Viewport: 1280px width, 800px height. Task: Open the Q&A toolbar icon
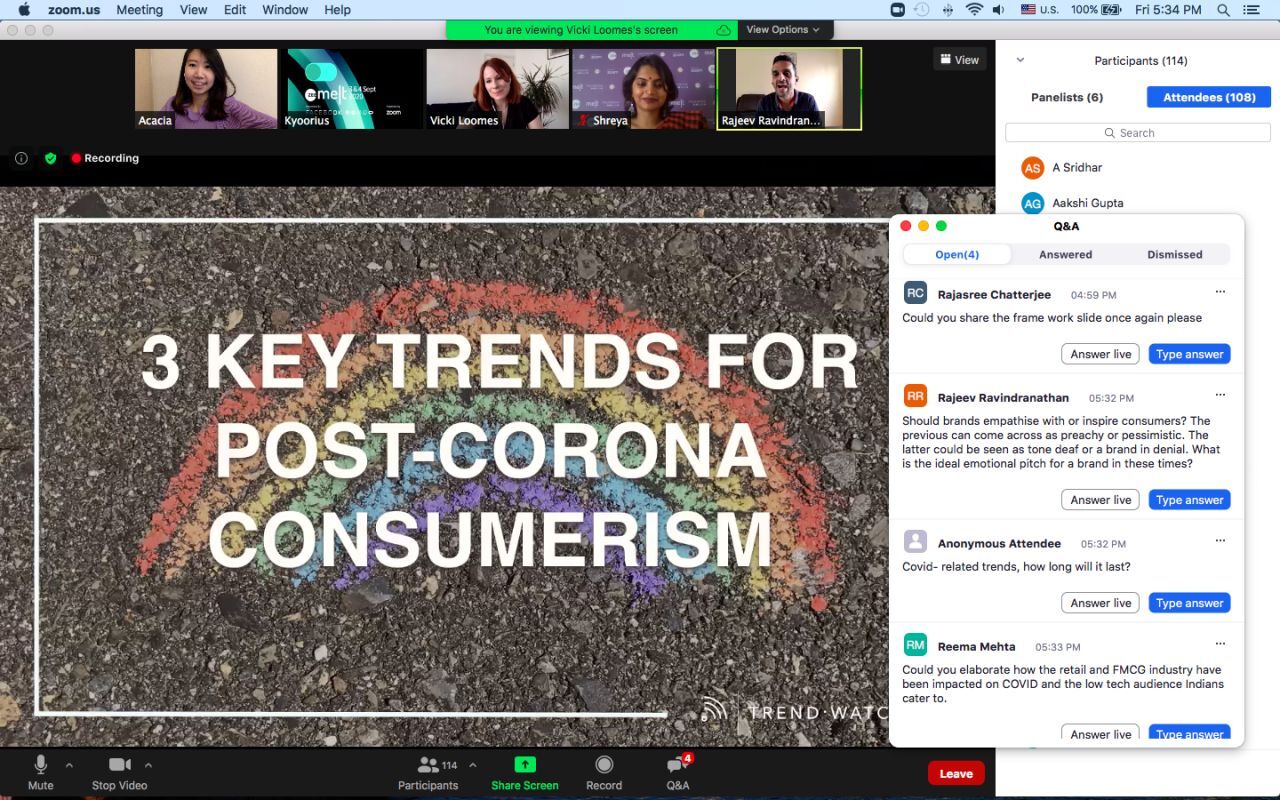[x=677, y=766]
